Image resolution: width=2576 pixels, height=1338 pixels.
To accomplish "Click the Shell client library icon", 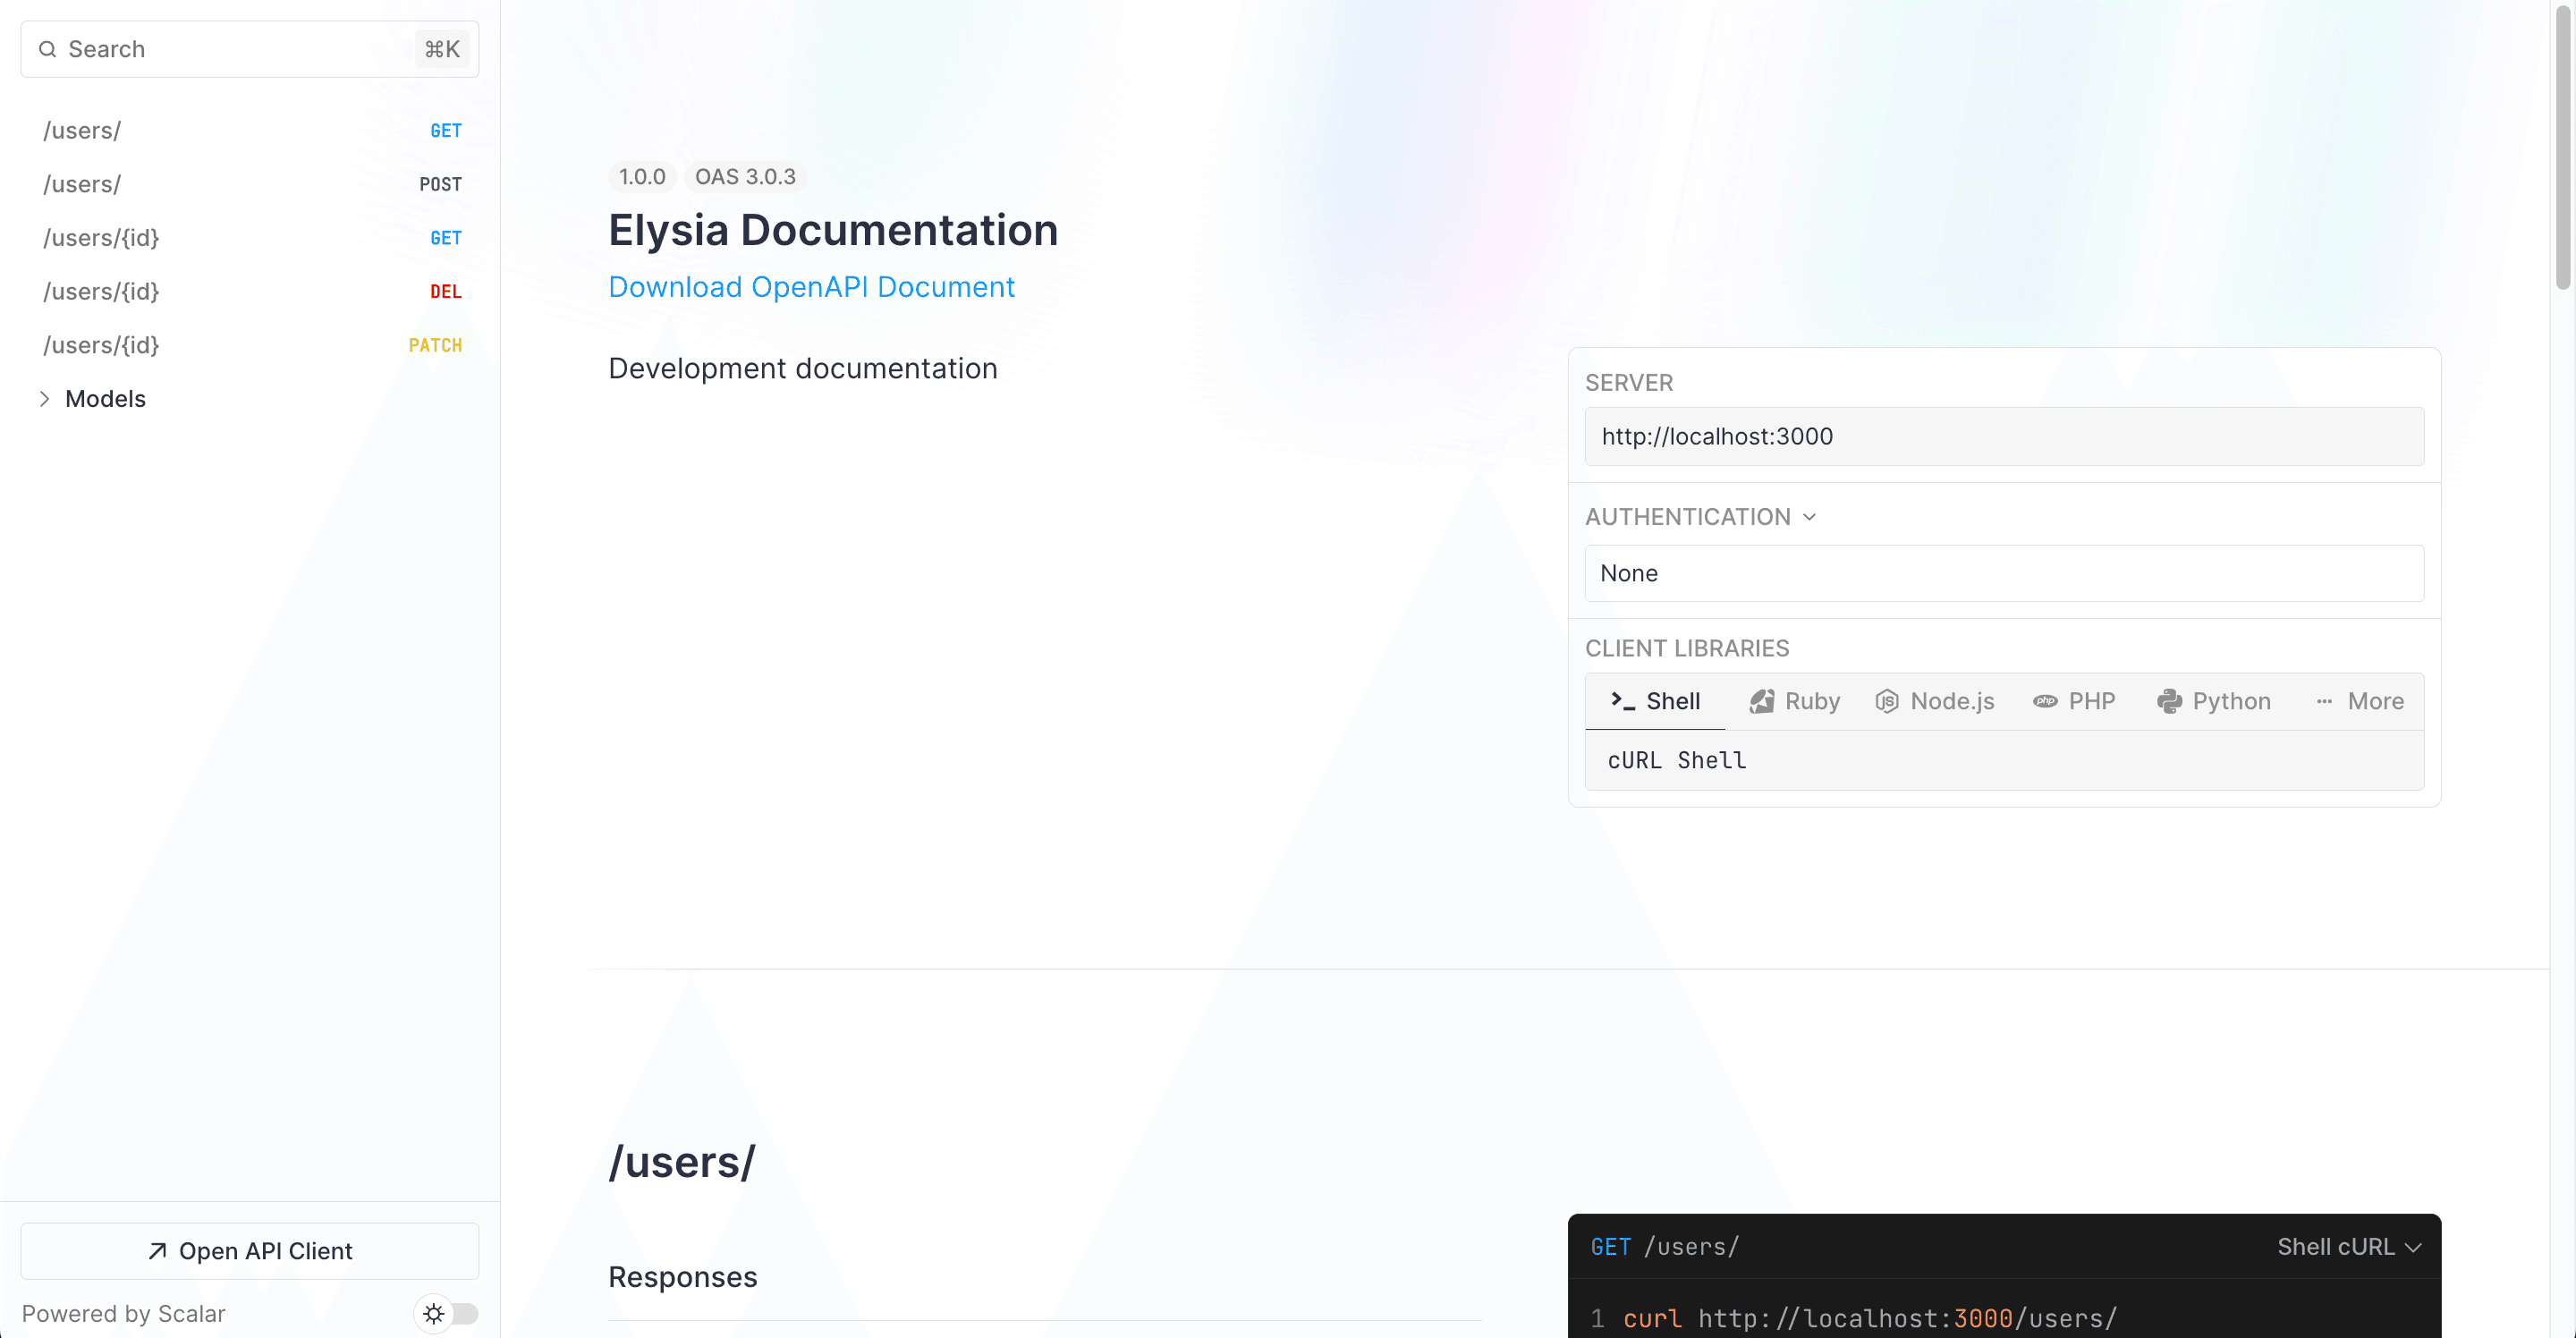I will tap(1622, 699).
